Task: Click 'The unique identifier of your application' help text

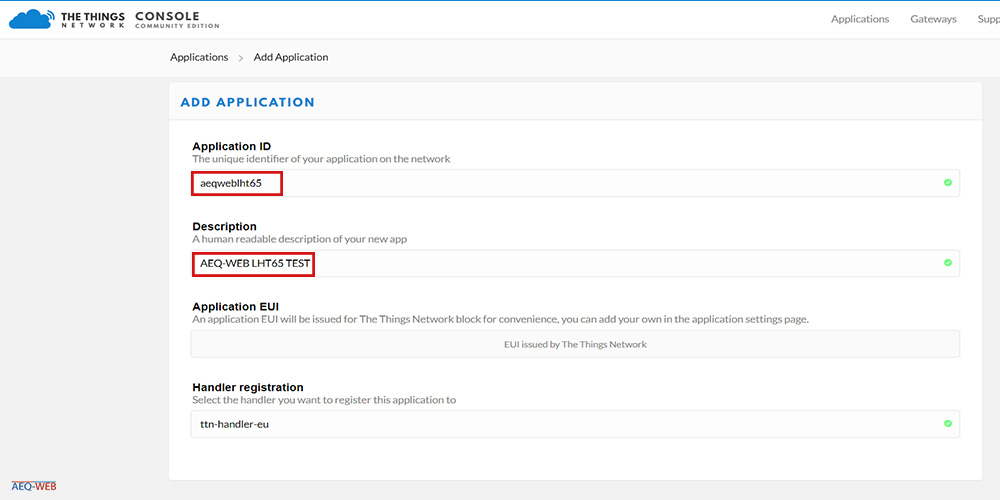Action: [321, 159]
